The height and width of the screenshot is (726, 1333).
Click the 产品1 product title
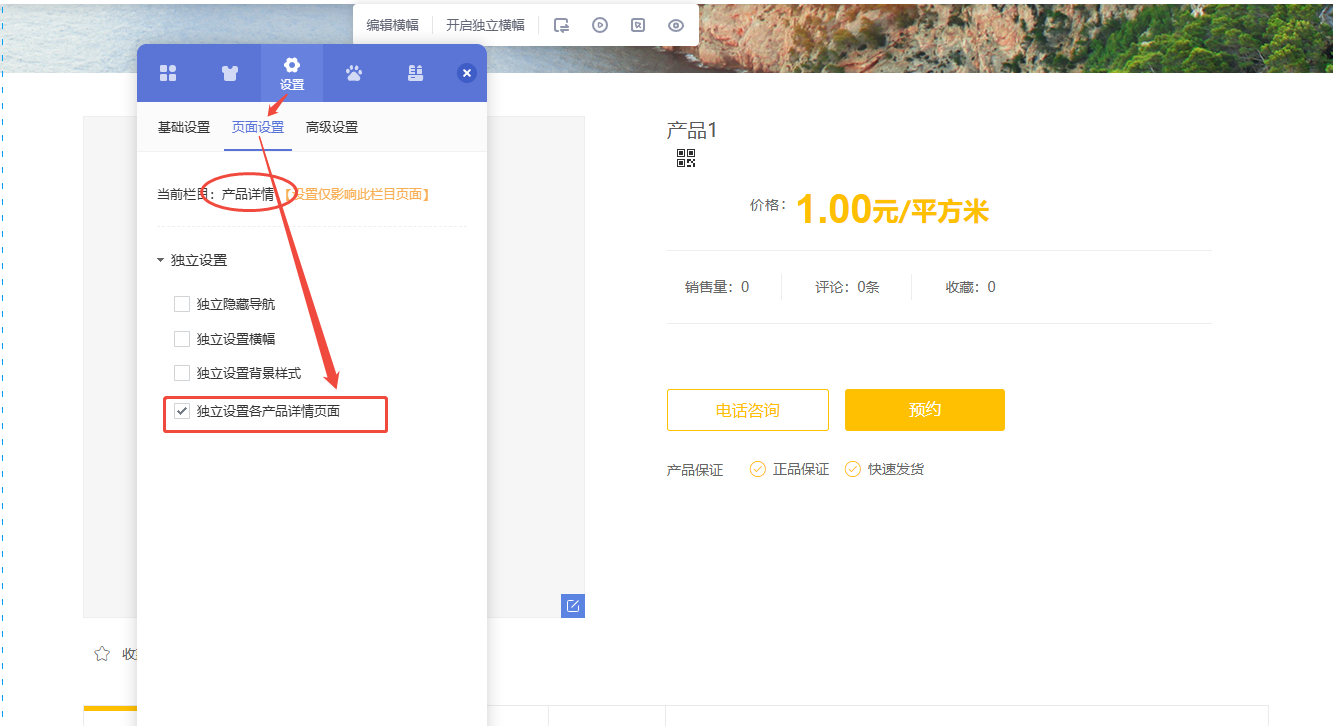[x=692, y=130]
